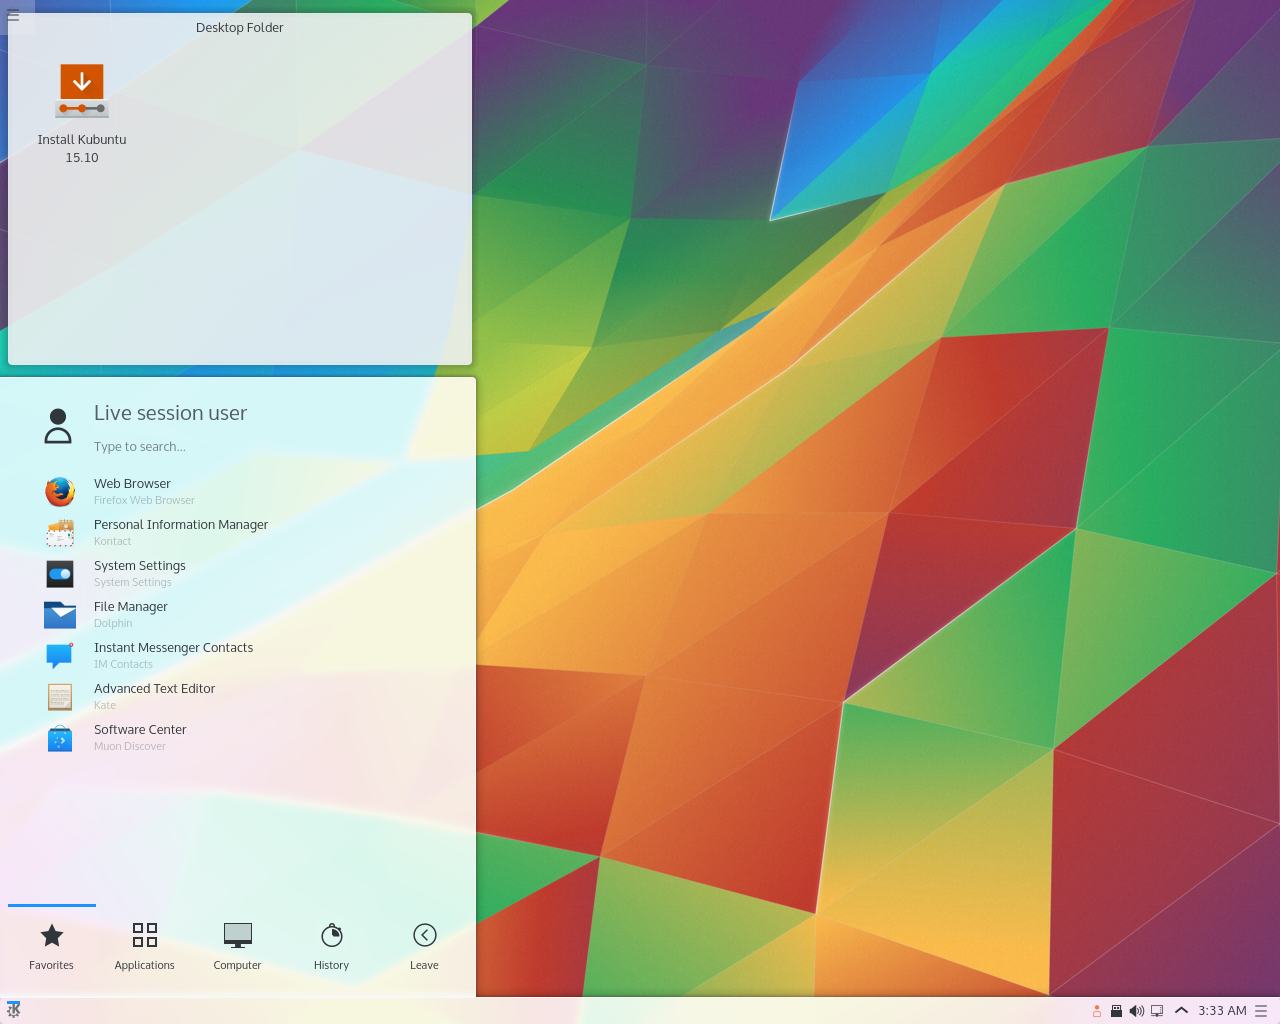Switch to the History tab

(331, 947)
